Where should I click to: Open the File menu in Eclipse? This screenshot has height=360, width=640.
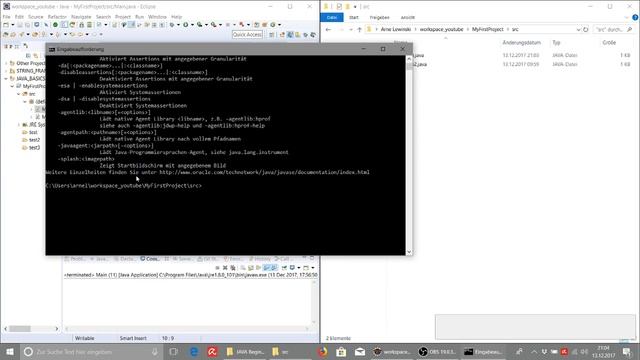point(6,17)
